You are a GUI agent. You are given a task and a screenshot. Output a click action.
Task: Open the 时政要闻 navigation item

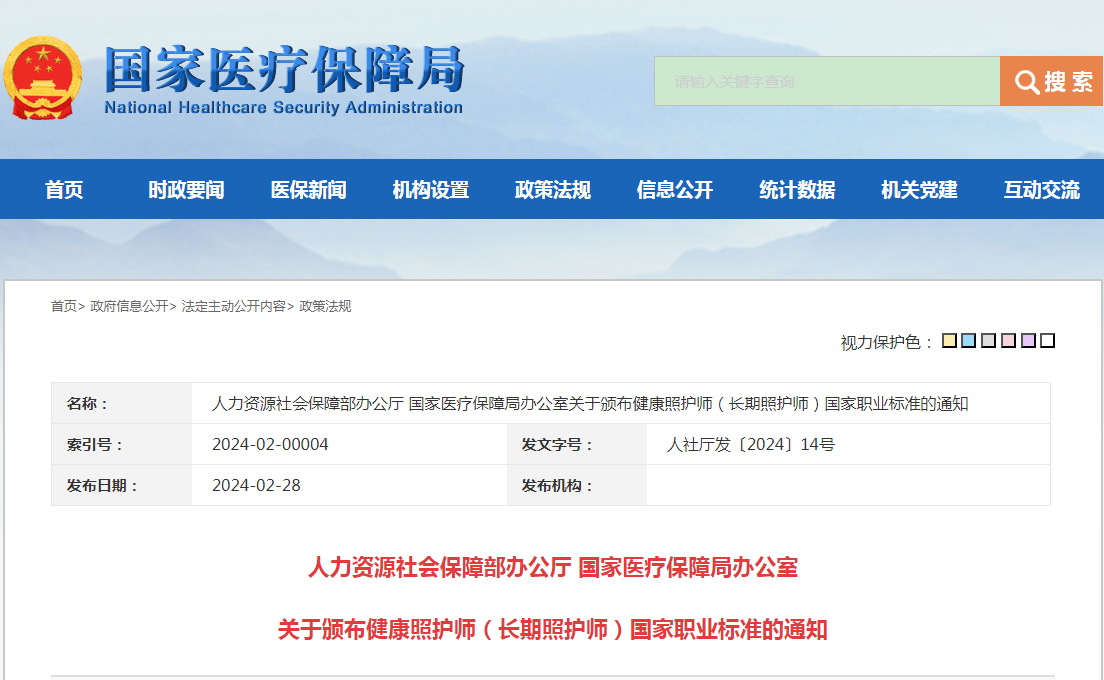tap(187, 189)
